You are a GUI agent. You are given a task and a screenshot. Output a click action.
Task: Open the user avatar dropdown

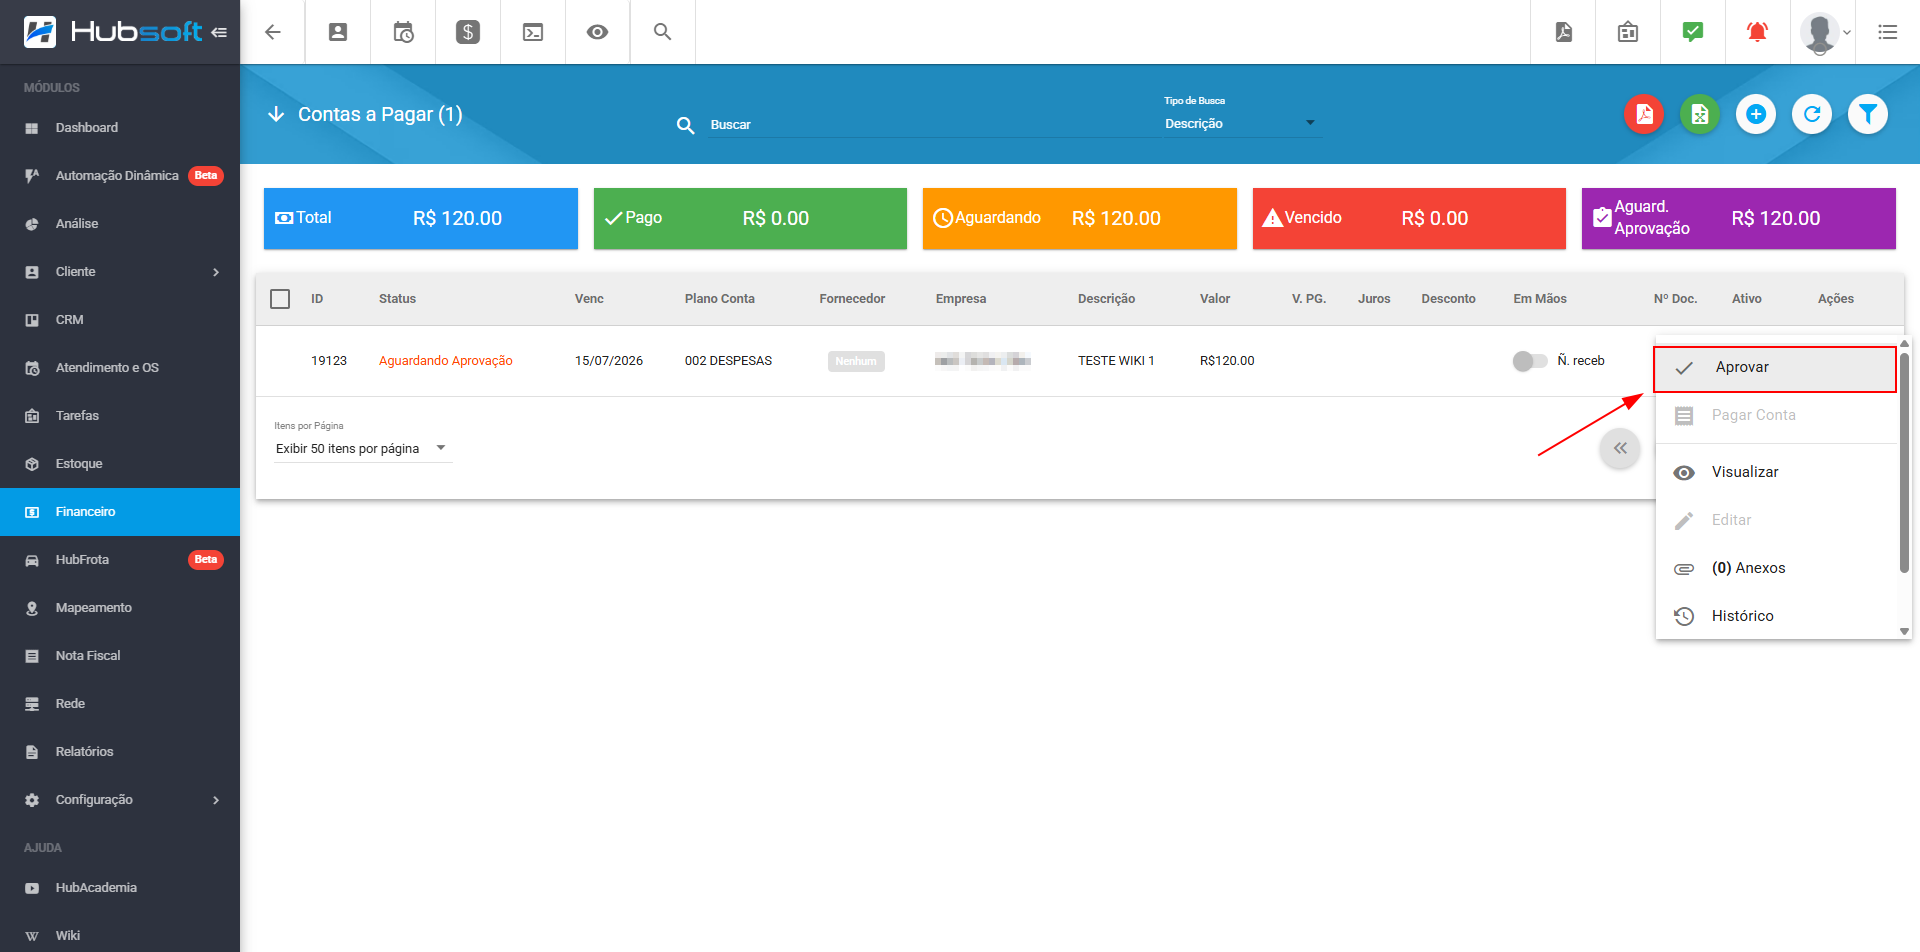click(x=1825, y=32)
